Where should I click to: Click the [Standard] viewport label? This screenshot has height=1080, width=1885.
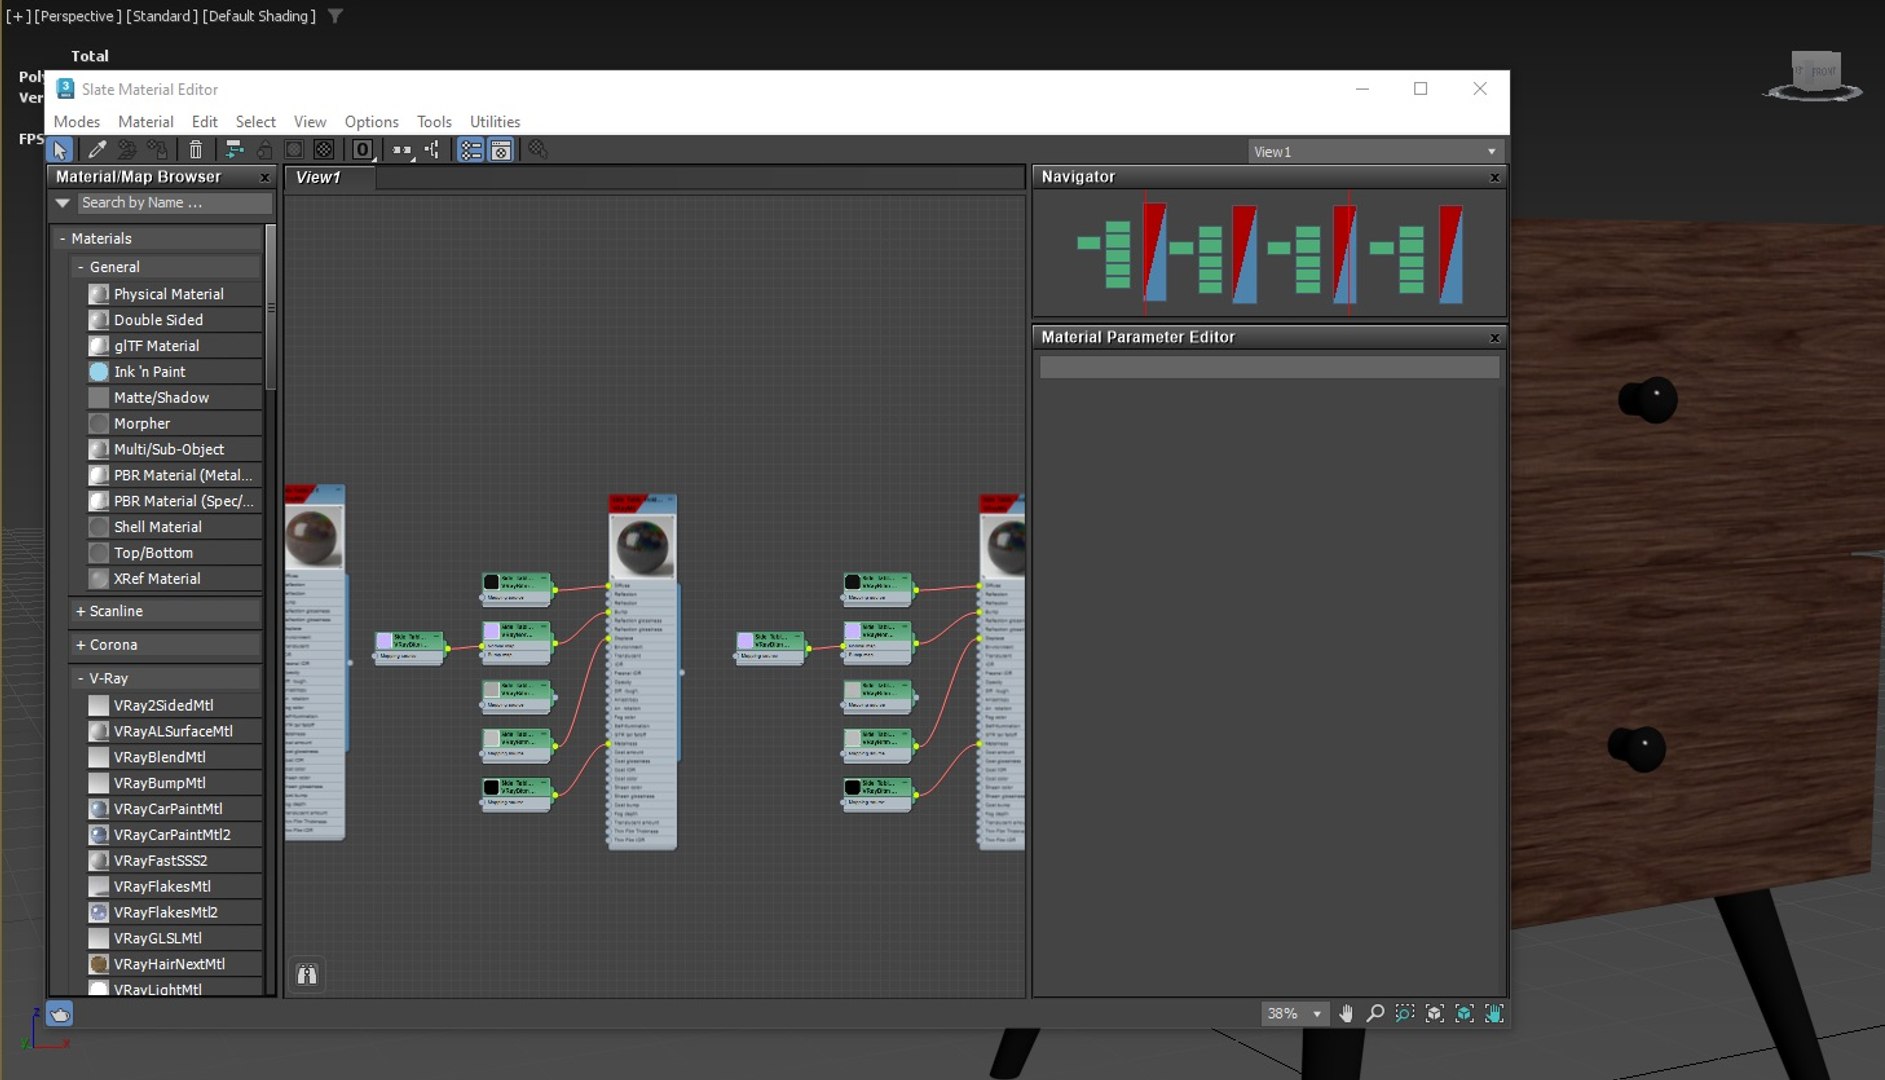pos(160,16)
